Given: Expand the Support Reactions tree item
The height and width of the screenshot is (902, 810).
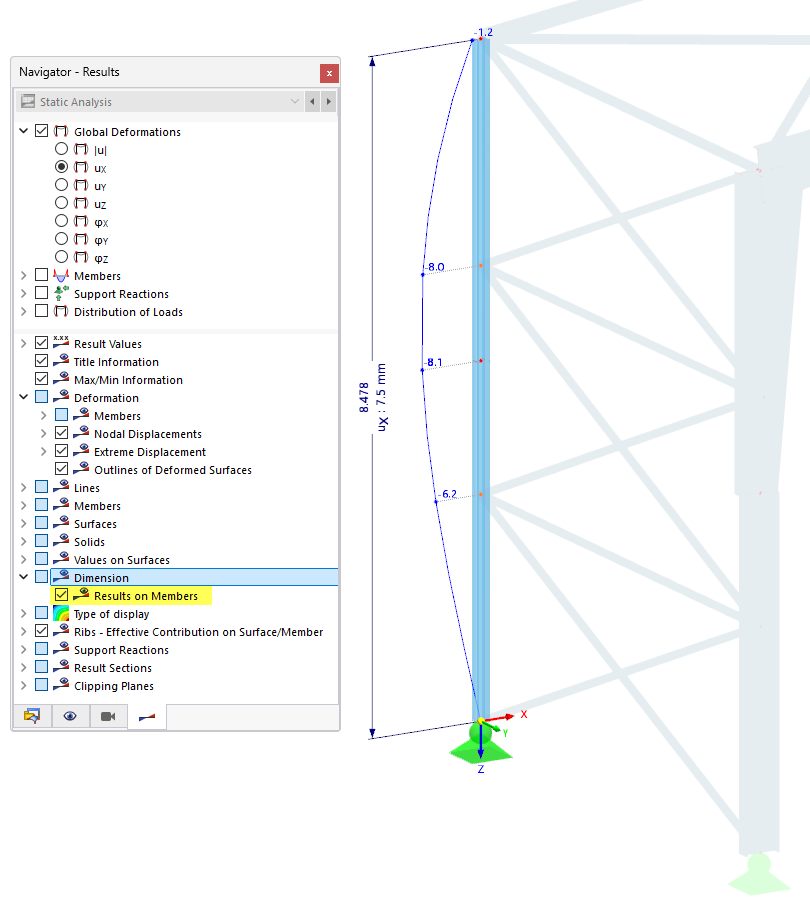Looking at the screenshot, I should tap(23, 293).
